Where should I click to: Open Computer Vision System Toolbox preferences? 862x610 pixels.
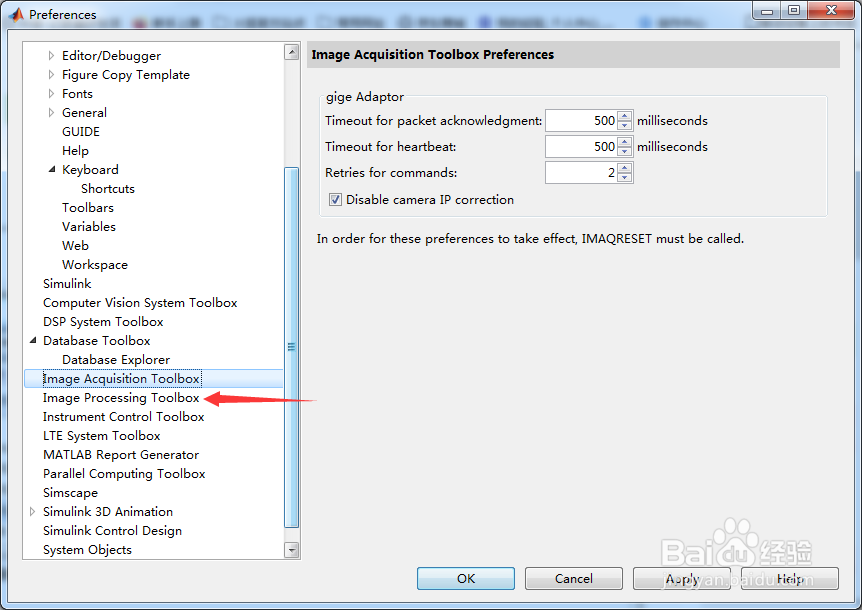[140, 303]
